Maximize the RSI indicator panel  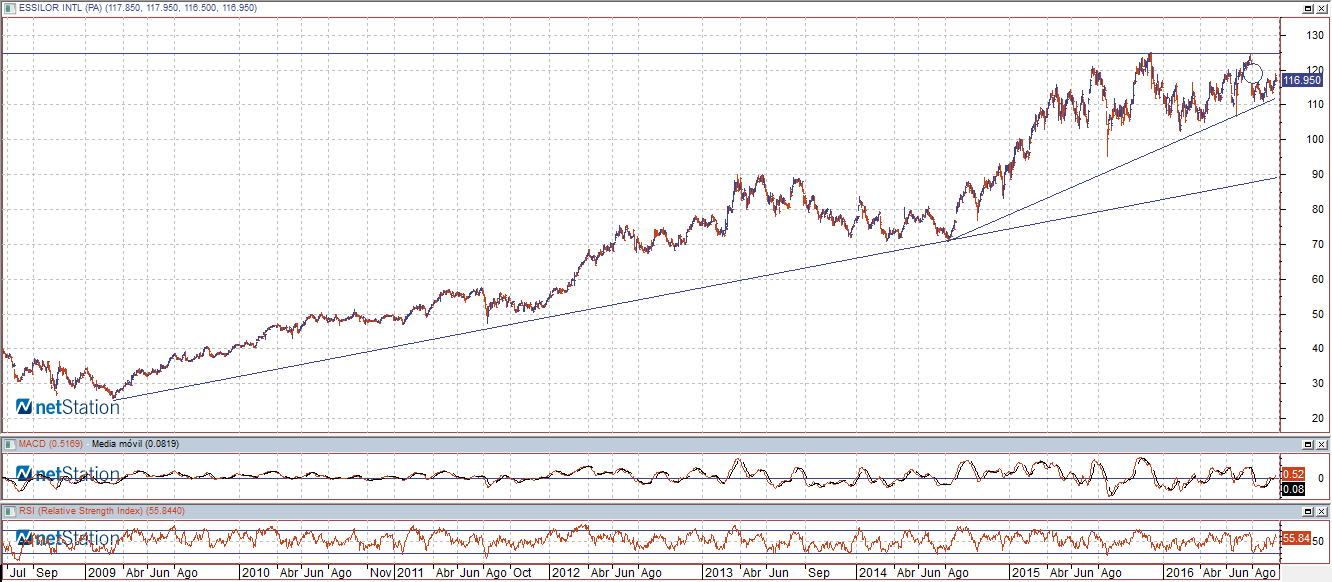coord(1308,511)
